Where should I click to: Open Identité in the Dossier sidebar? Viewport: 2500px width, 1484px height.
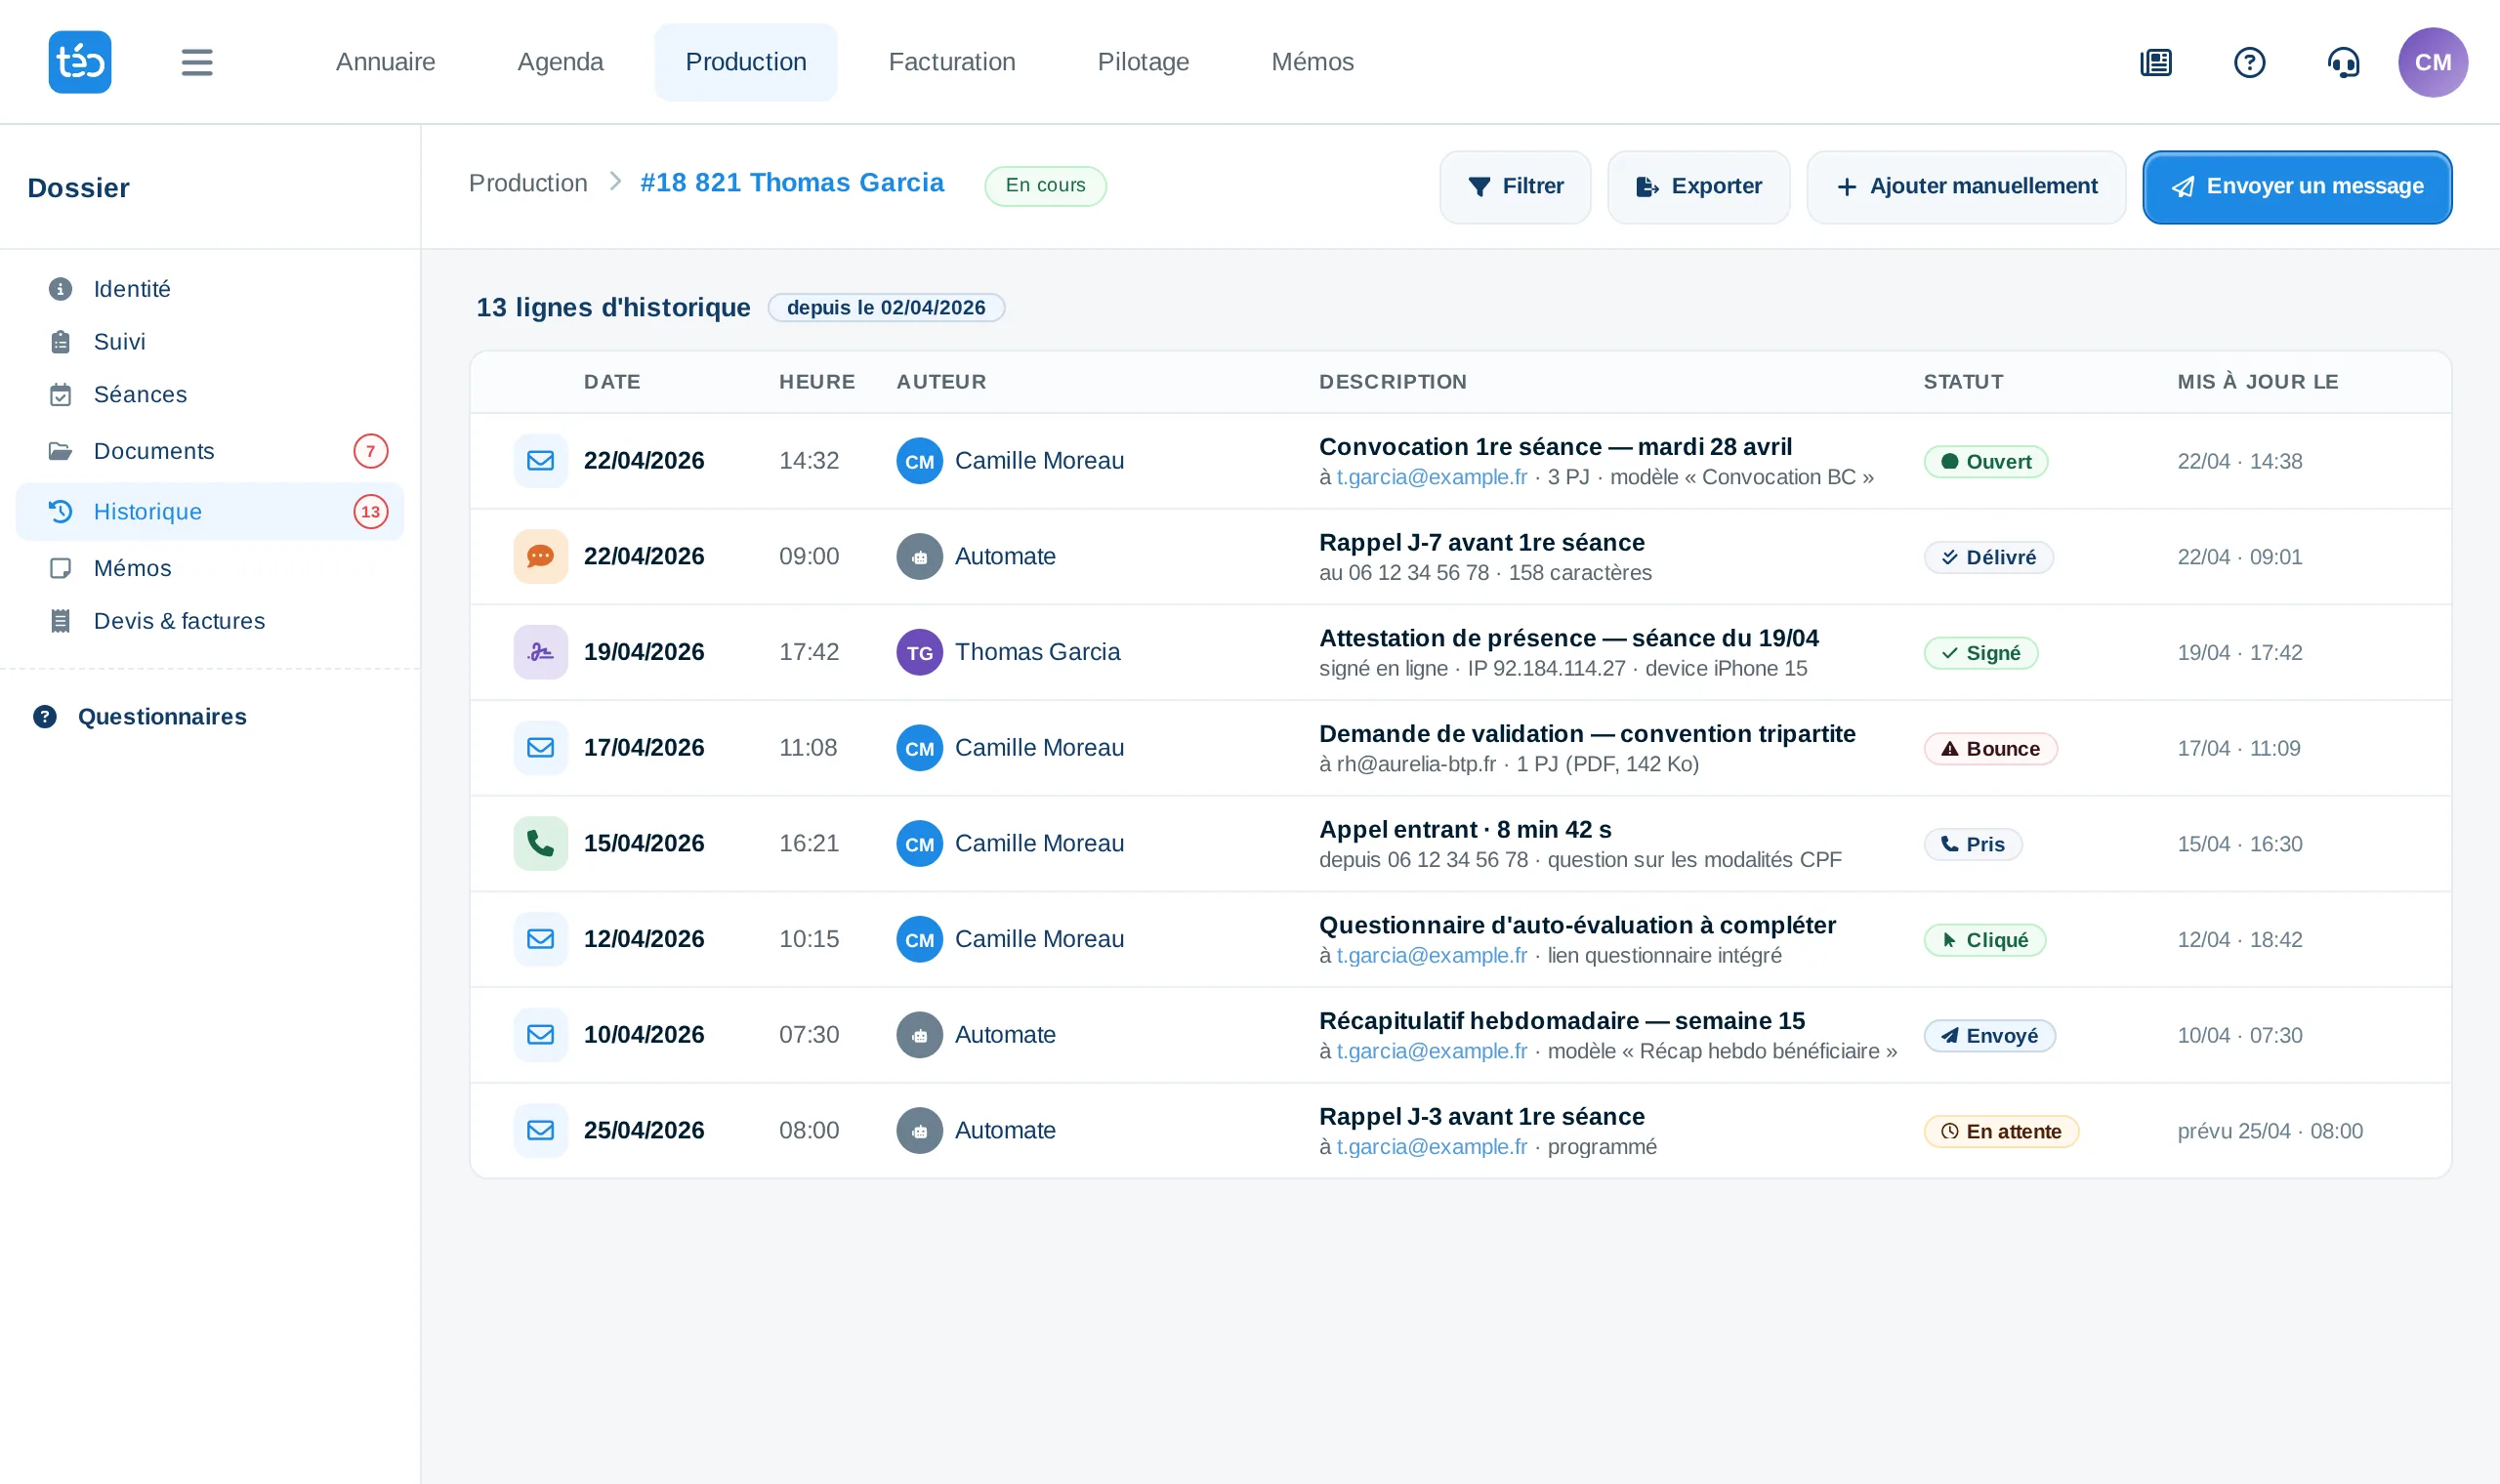click(210, 289)
